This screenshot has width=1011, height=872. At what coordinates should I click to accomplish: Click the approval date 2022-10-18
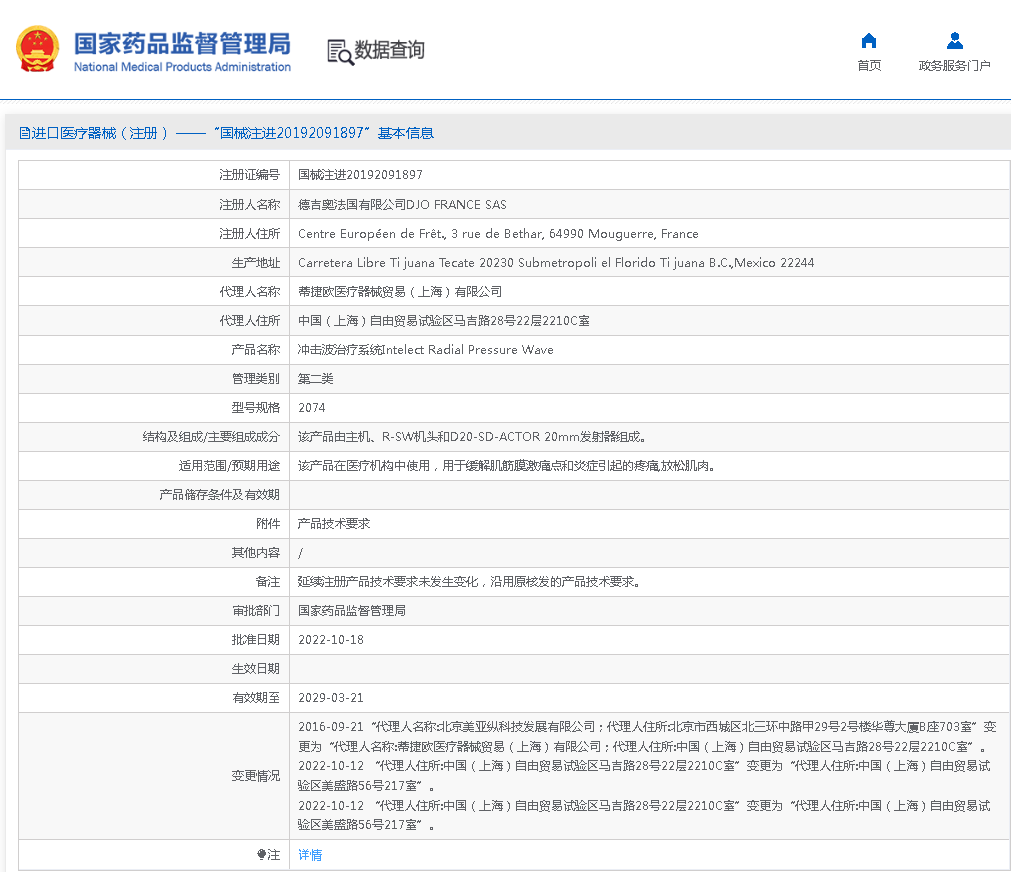tap(331, 640)
